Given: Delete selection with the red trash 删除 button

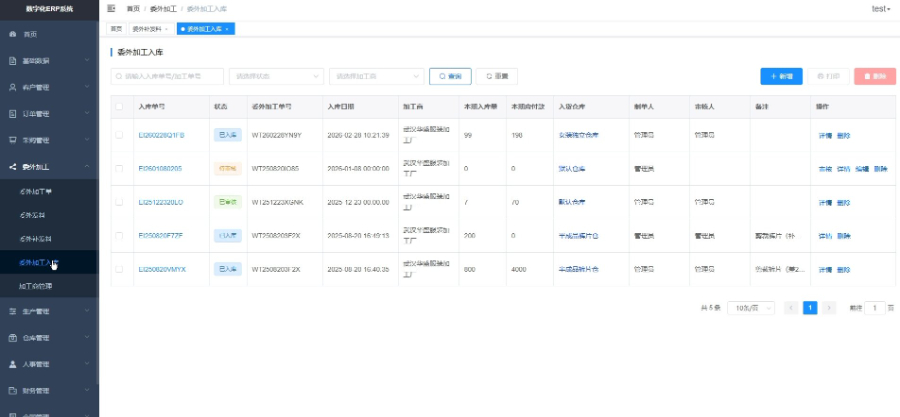Looking at the screenshot, I should (x=875, y=76).
